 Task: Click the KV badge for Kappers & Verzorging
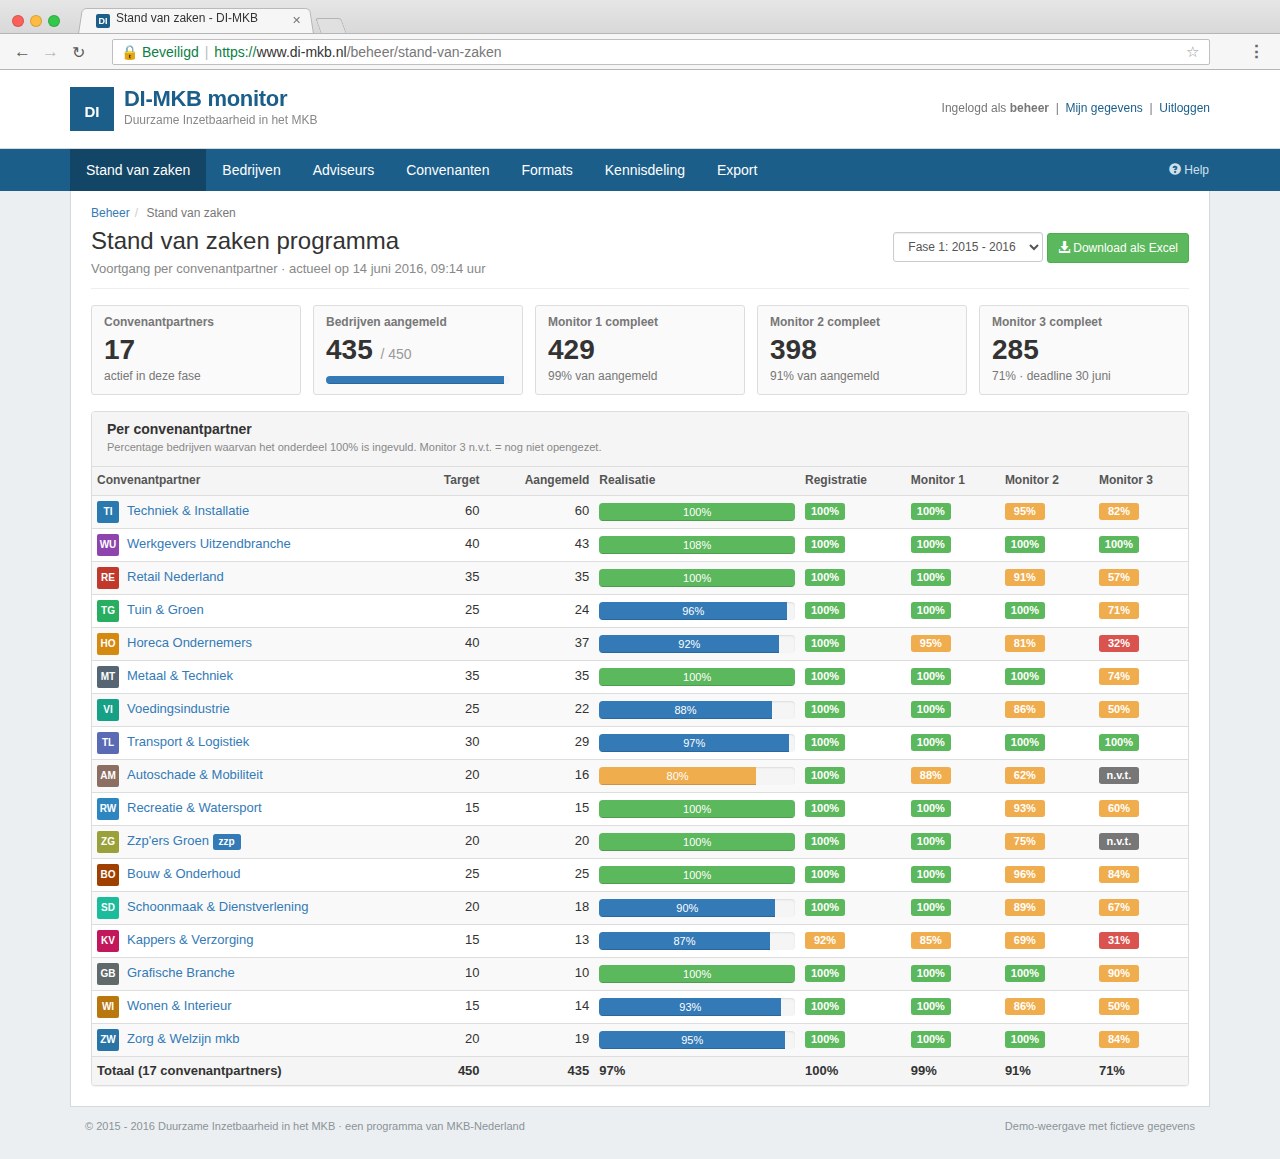(108, 940)
